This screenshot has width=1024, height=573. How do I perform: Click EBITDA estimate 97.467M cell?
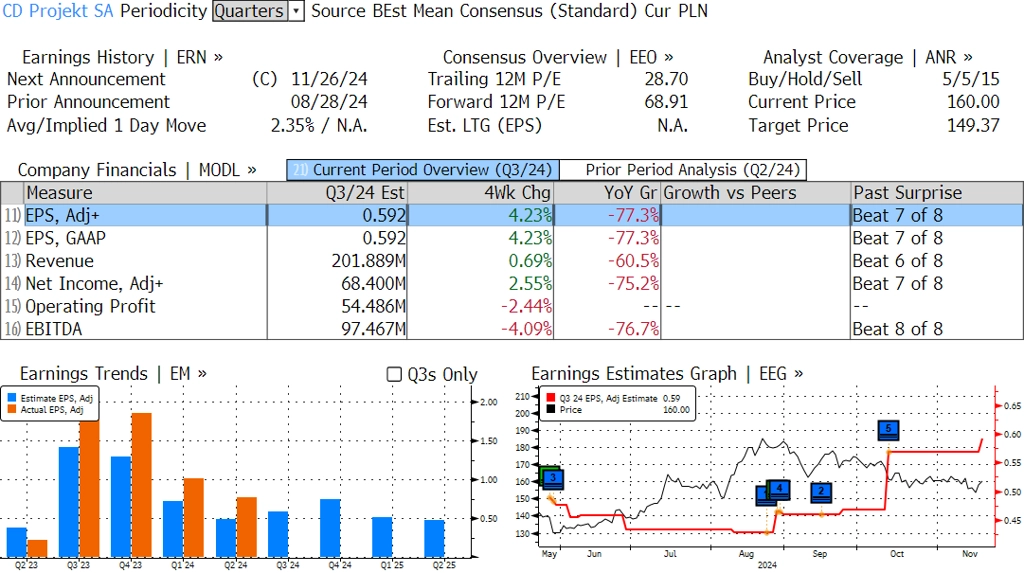point(337,329)
